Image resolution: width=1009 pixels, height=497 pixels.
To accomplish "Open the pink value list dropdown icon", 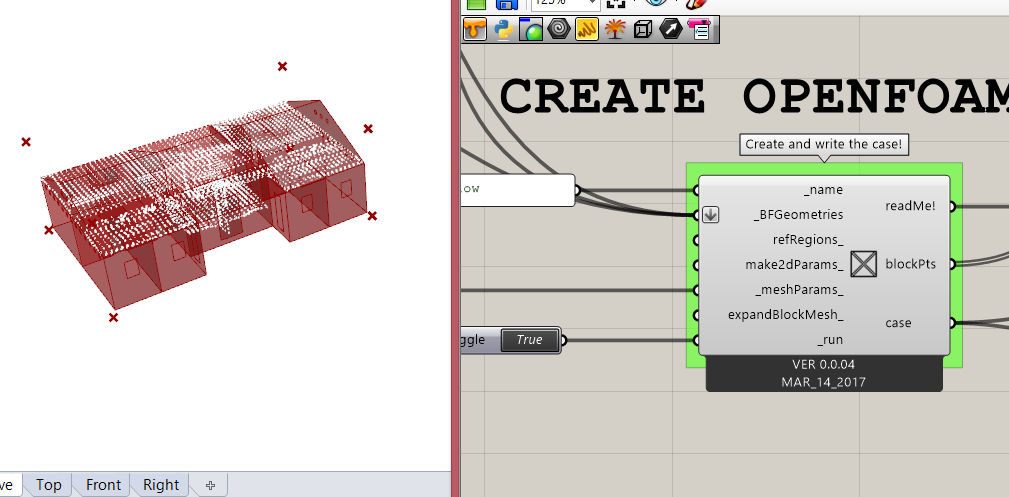I will [x=699, y=29].
